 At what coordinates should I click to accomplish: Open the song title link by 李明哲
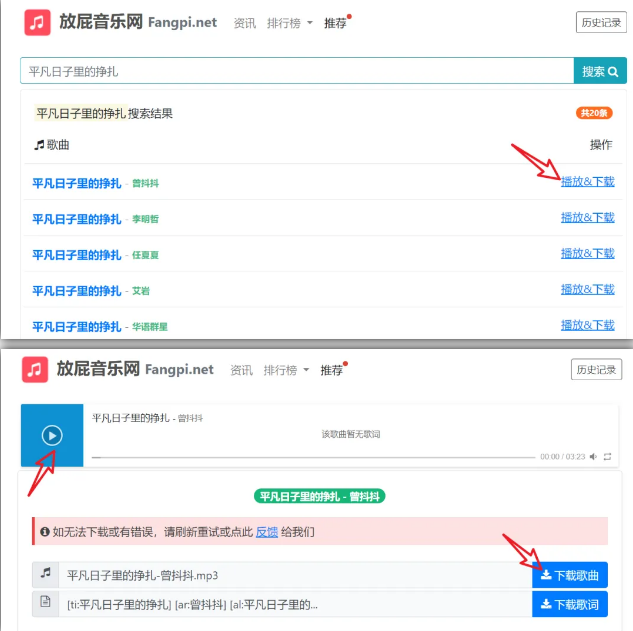[76, 219]
